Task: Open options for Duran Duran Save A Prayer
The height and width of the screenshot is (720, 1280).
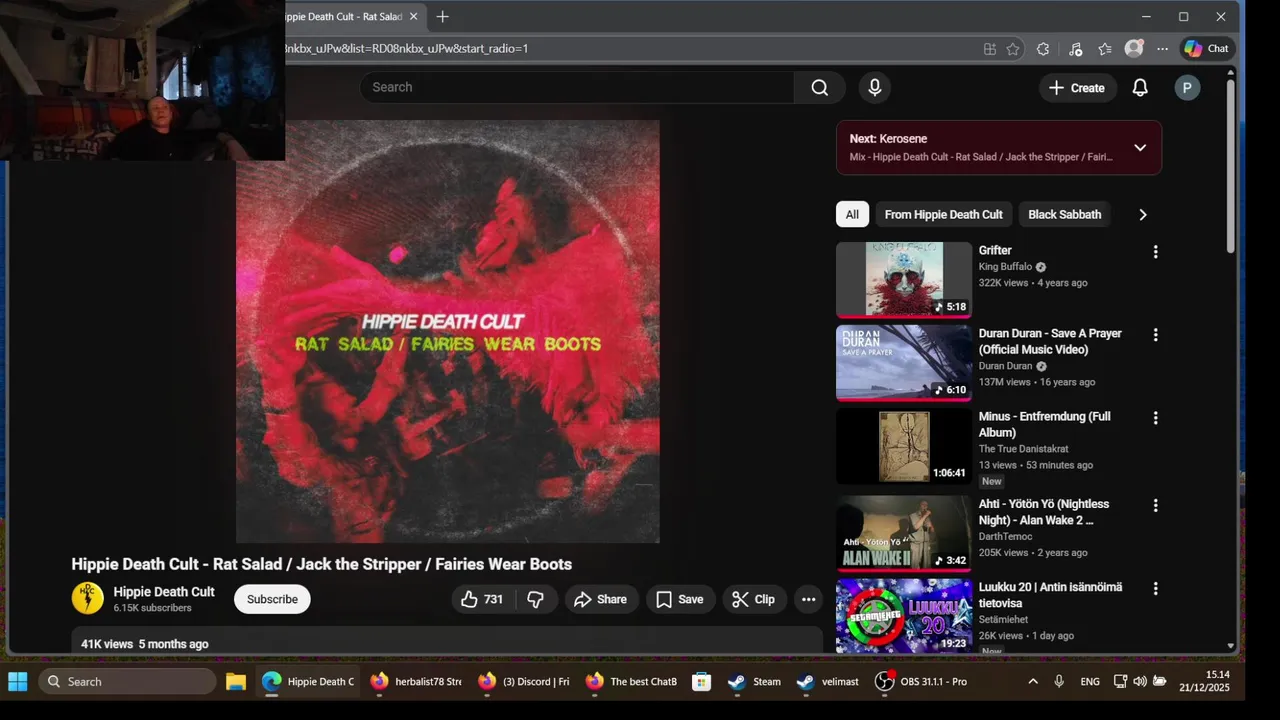Action: pos(1155,335)
